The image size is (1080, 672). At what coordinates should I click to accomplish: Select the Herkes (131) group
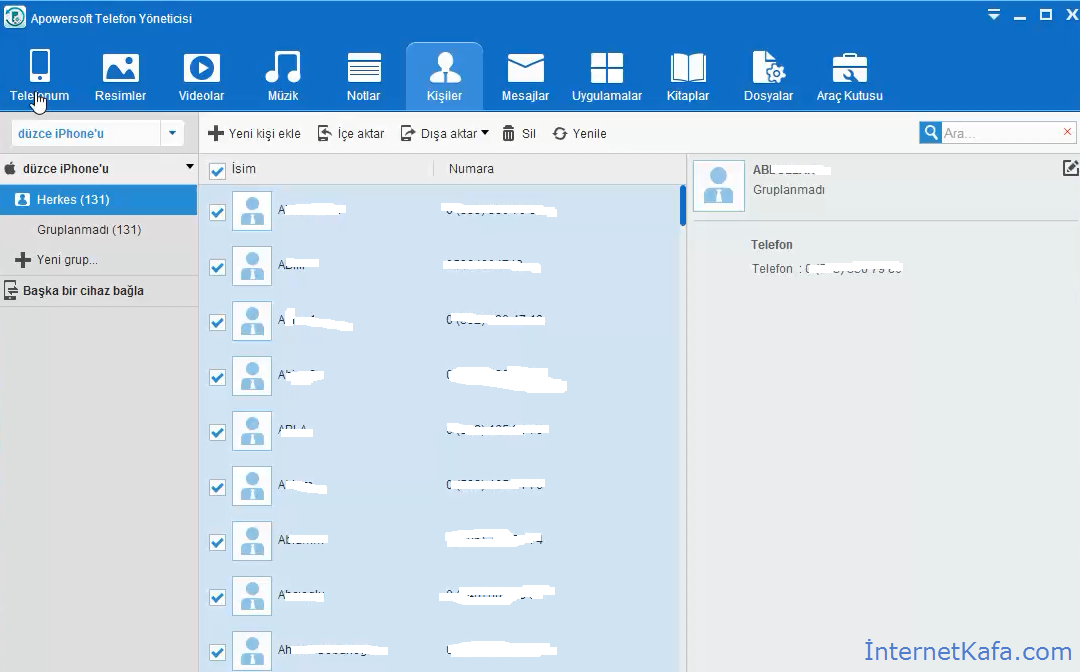coord(98,200)
